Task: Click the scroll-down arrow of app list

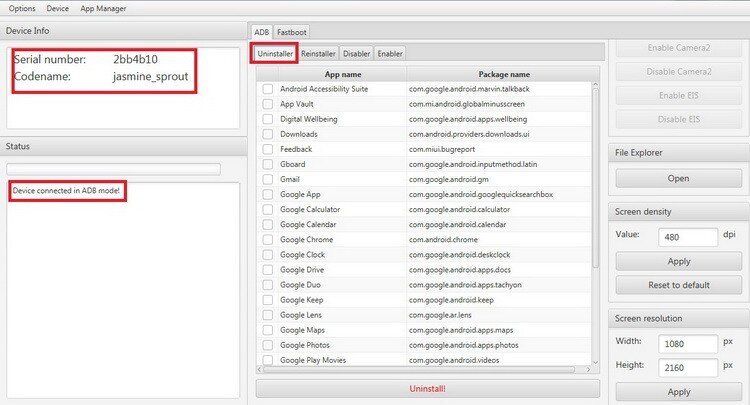Action: click(x=596, y=362)
